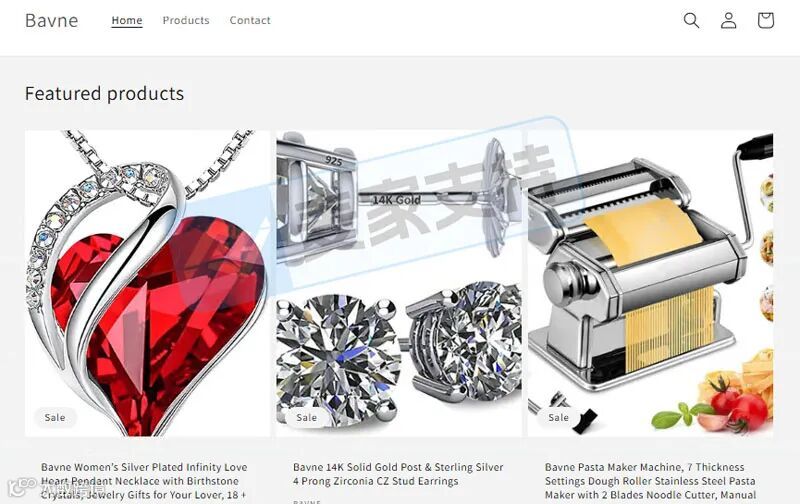The height and width of the screenshot is (504, 800).
Task: Open the Bavne Pasta Maker Machine link
Action: pos(651,481)
